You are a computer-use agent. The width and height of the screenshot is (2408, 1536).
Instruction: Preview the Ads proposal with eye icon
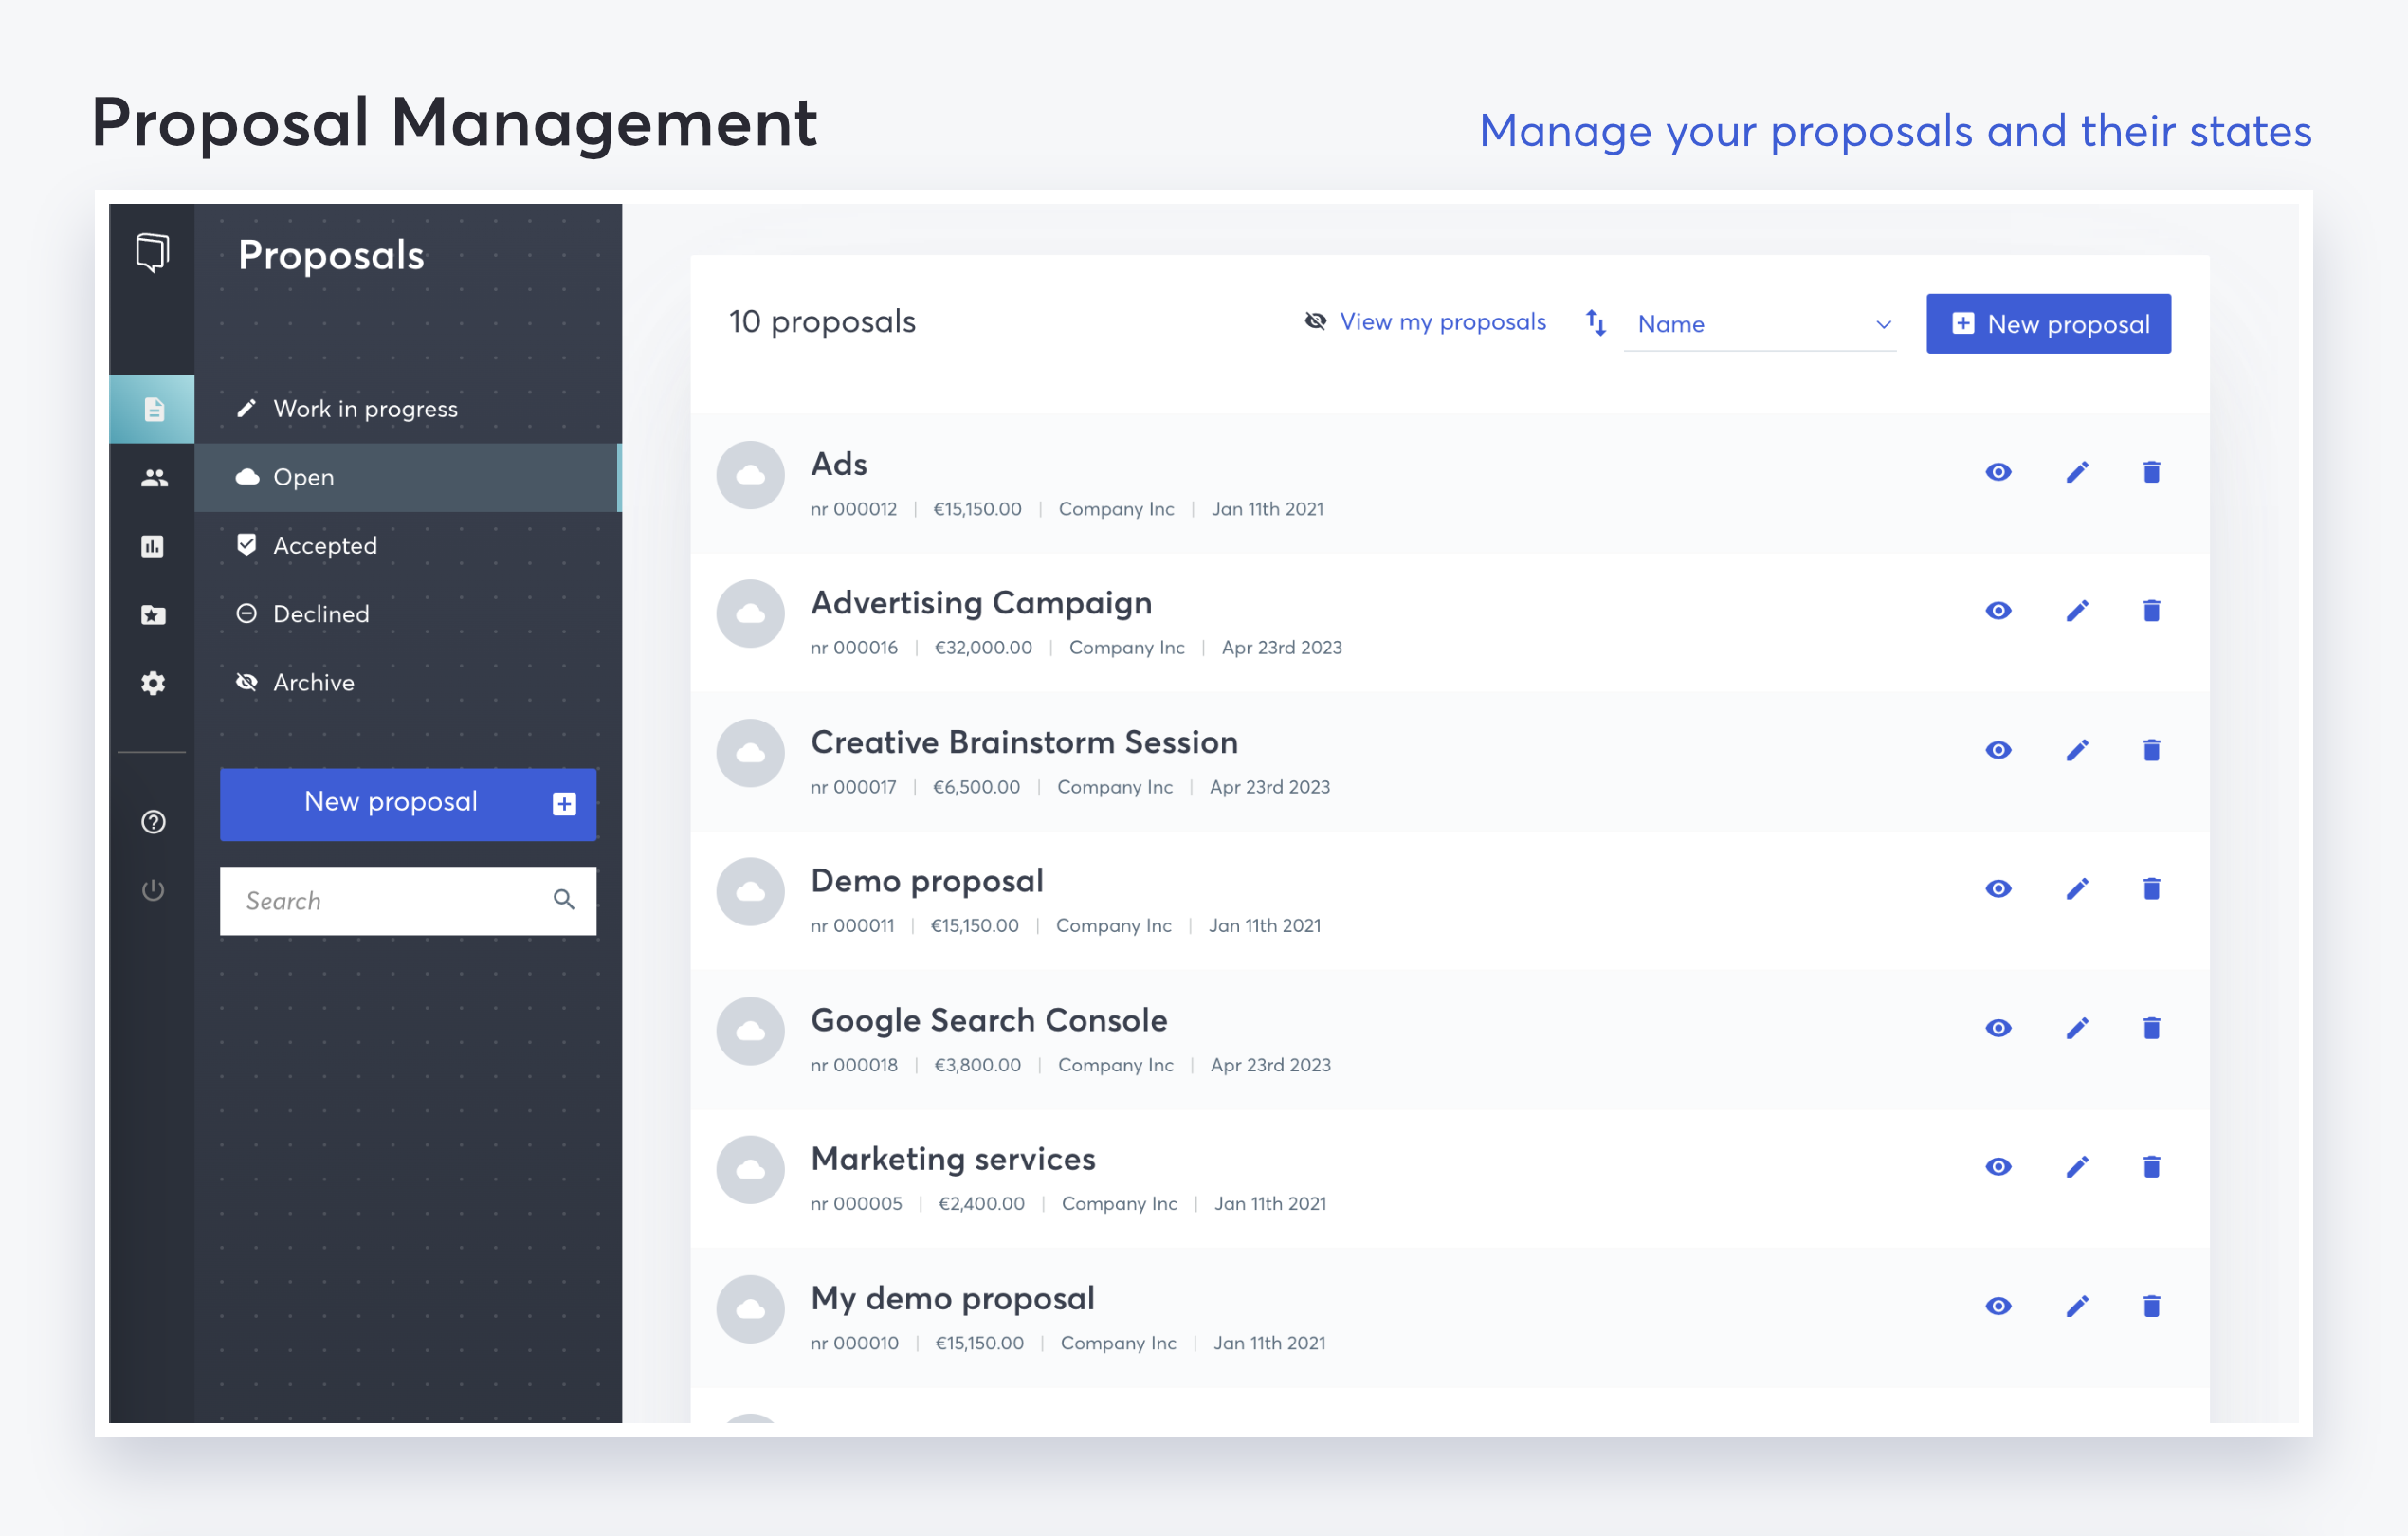[x=1998, y=472]
